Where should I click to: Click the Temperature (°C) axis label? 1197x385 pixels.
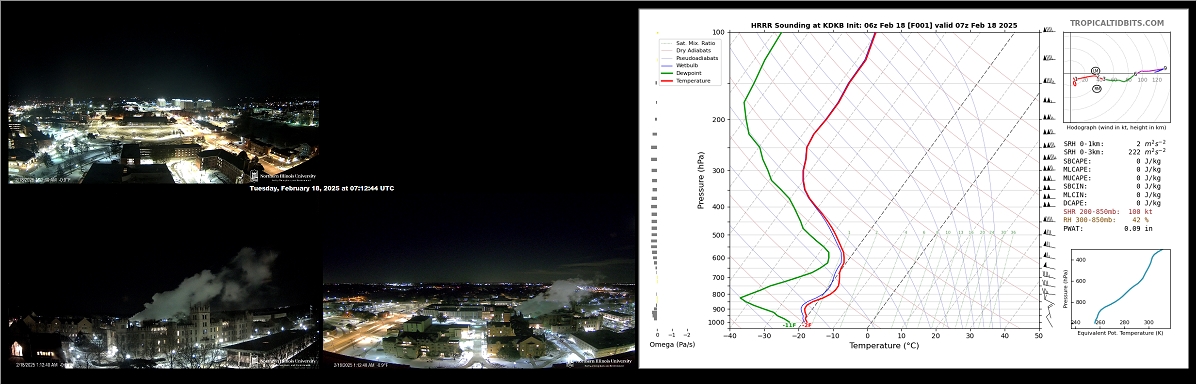point(883,346)
